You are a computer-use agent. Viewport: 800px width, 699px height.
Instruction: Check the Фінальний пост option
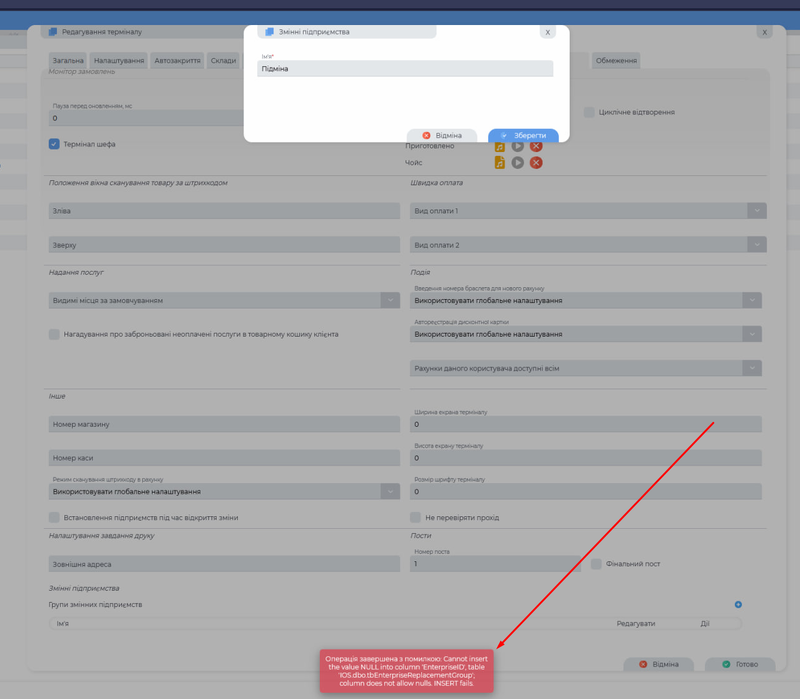[596, 564]
